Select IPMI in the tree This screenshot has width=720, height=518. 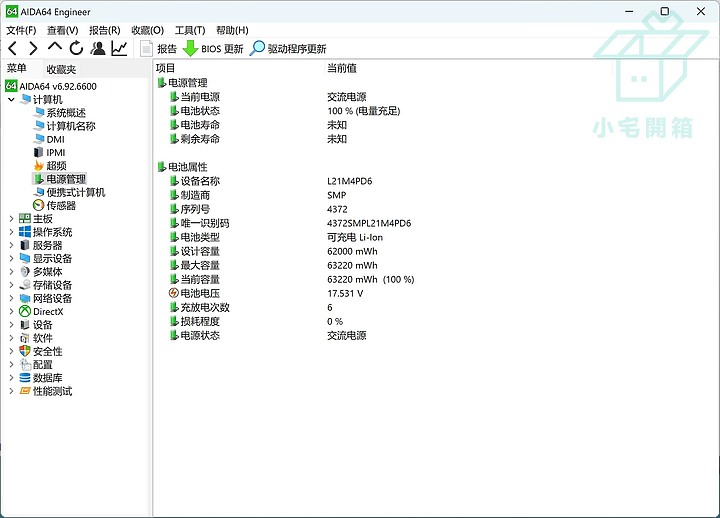[50, 152]
